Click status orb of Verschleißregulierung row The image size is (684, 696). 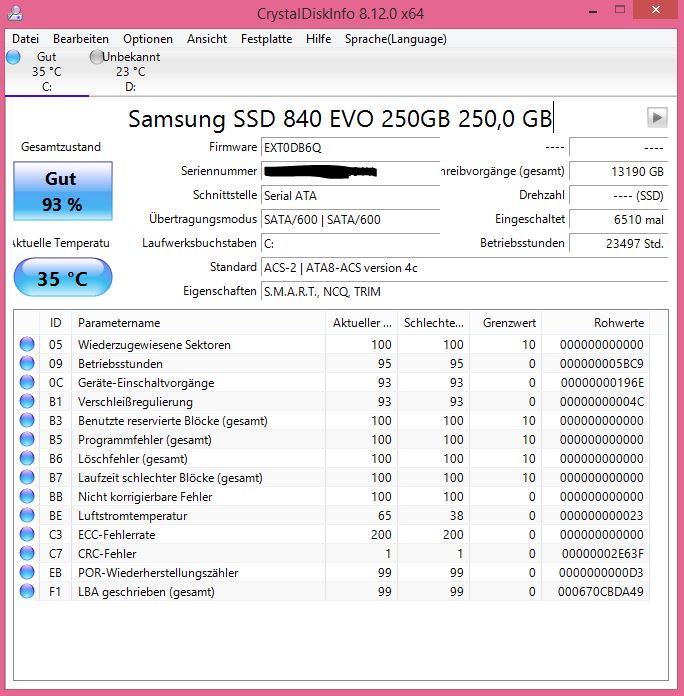pyautogui.click(x=27, y=401)
